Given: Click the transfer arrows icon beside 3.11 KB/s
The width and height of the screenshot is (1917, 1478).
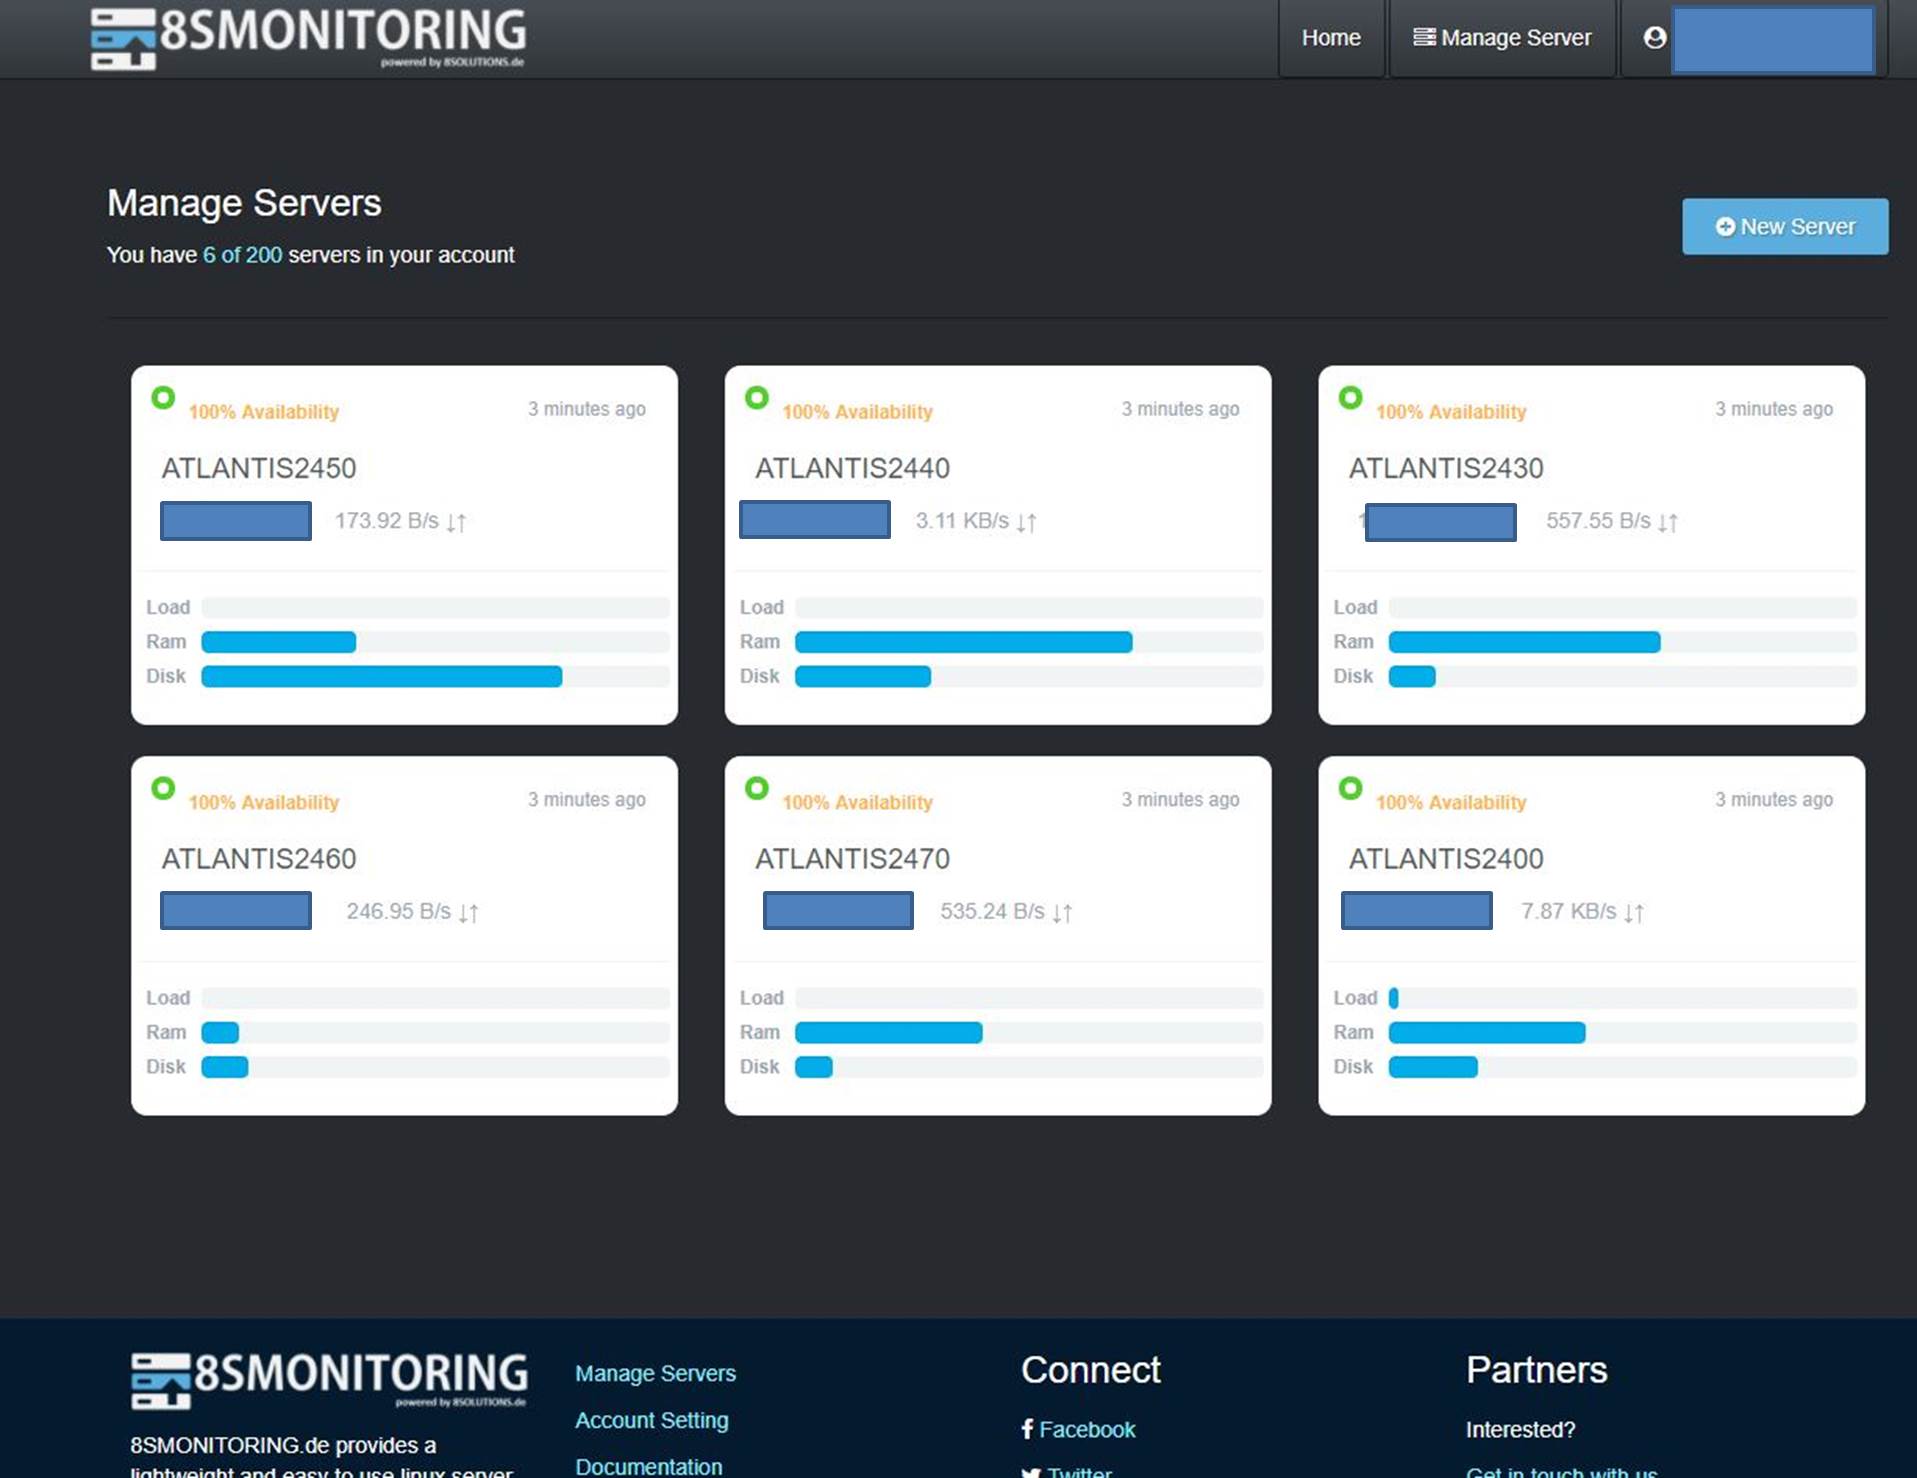Looking at the screenshot, I should (x=1027, y=522).
